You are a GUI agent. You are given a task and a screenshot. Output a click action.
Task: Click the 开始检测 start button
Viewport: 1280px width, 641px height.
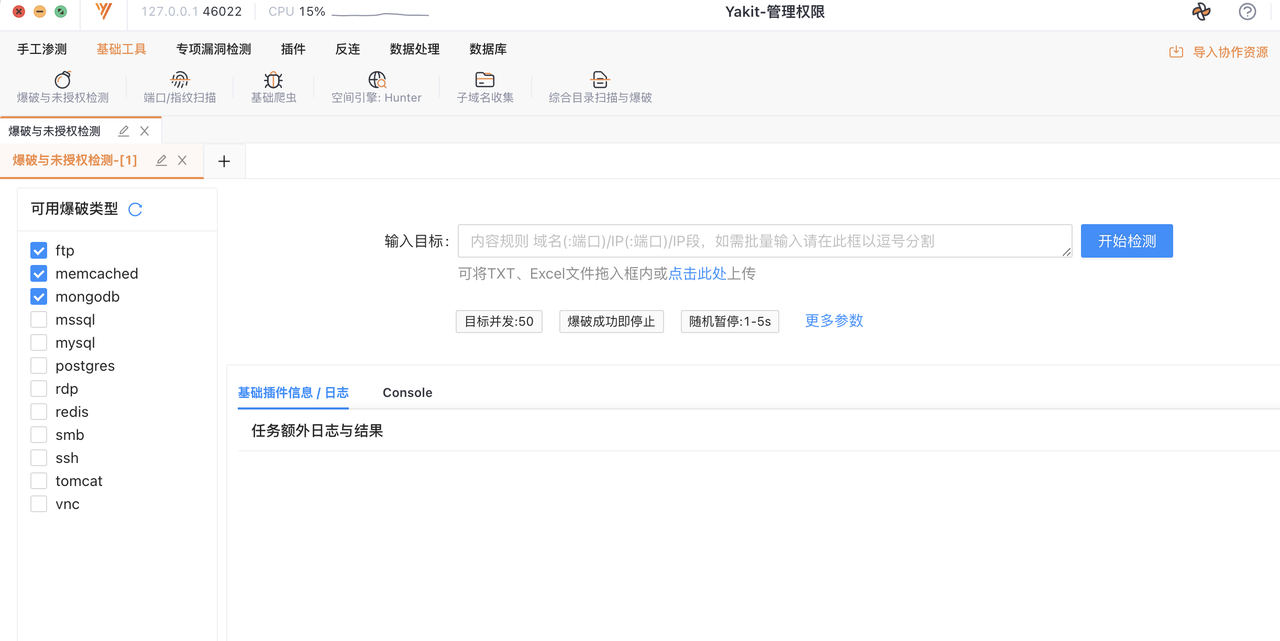pos(1126,241)
